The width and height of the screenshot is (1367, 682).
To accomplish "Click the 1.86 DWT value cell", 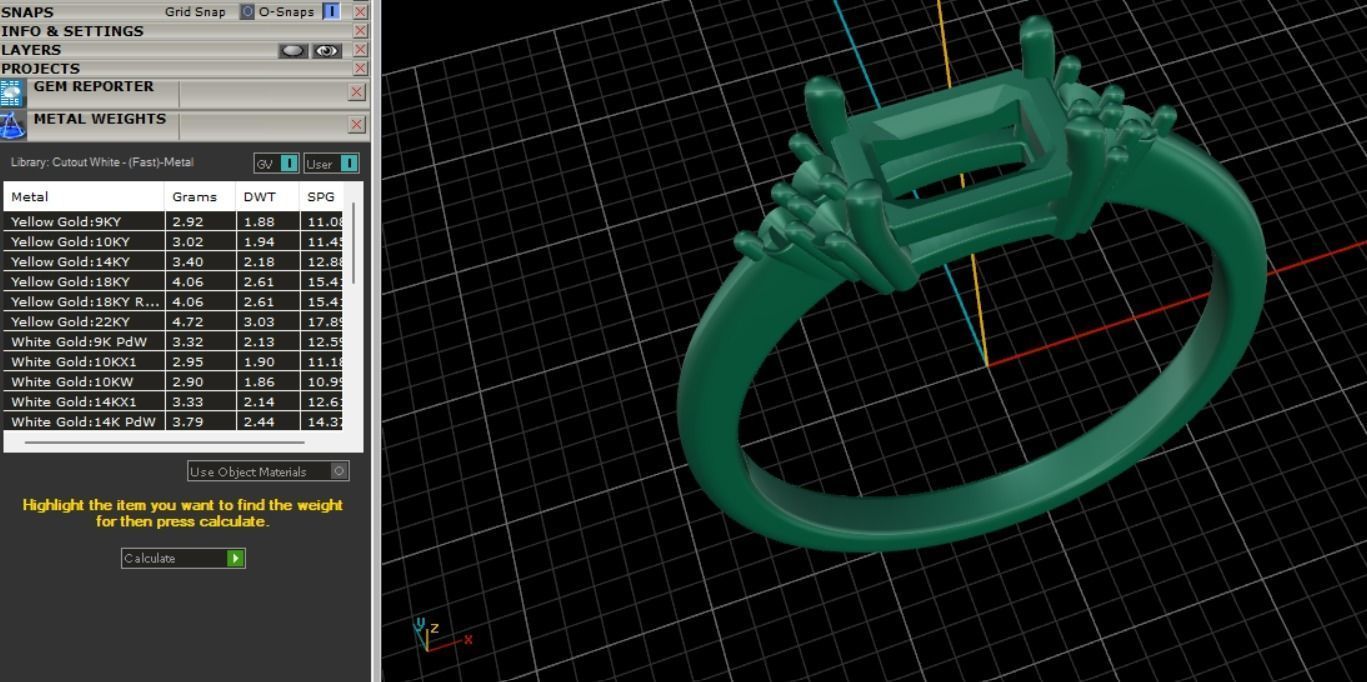I will 267,381.
